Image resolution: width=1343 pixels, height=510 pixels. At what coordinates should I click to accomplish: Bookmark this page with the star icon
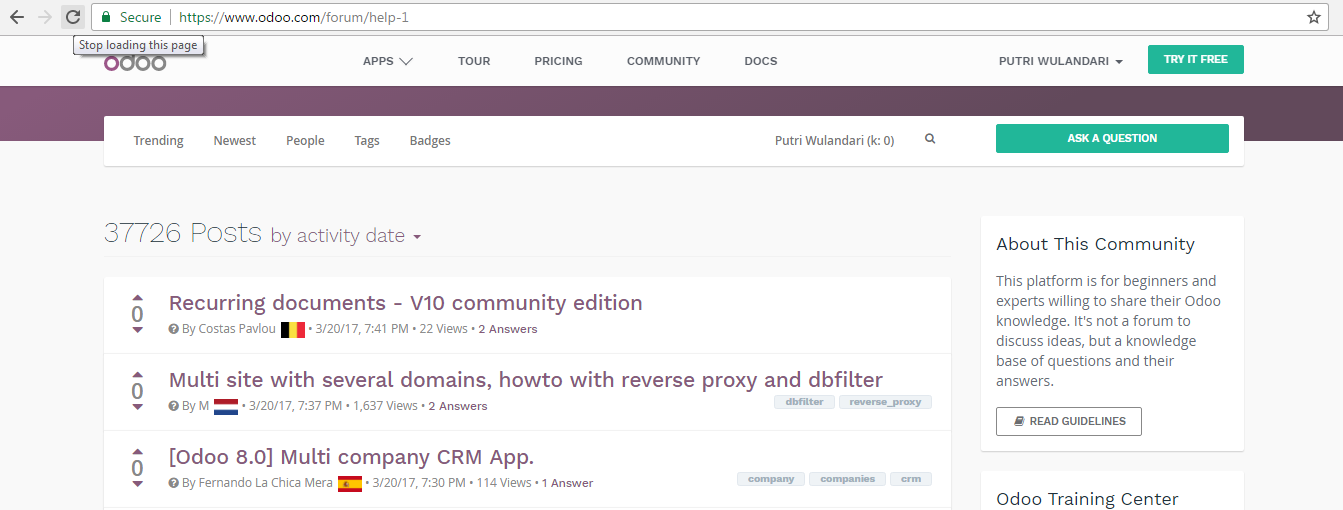[1314, 17]
